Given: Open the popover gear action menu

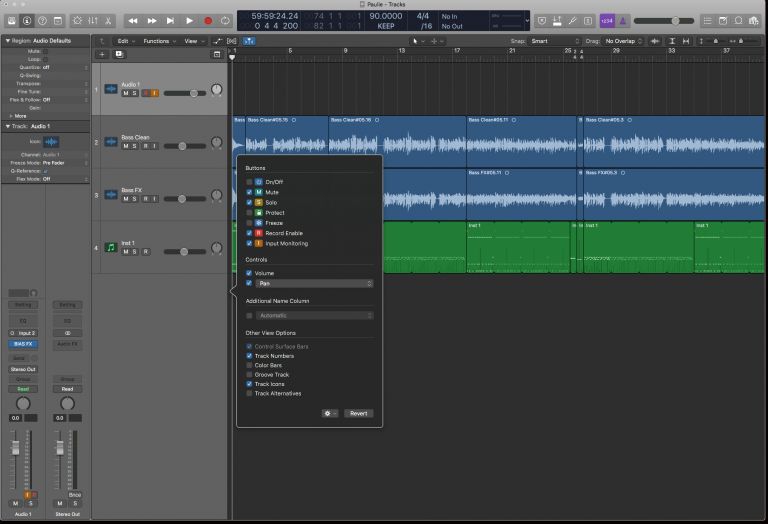Looking at the screenshot, I should pos(330,413).
